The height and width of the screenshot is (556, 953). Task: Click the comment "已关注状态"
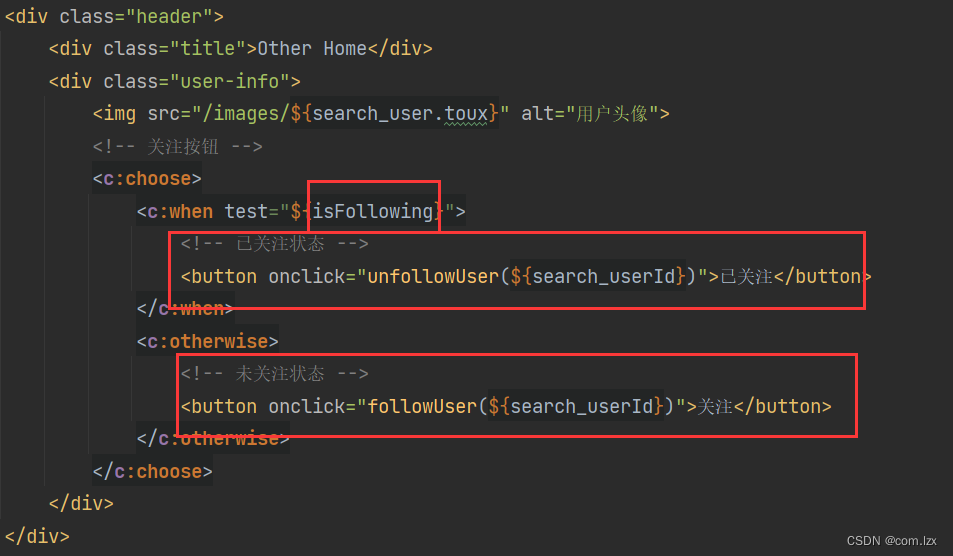(x=280, y=244)
